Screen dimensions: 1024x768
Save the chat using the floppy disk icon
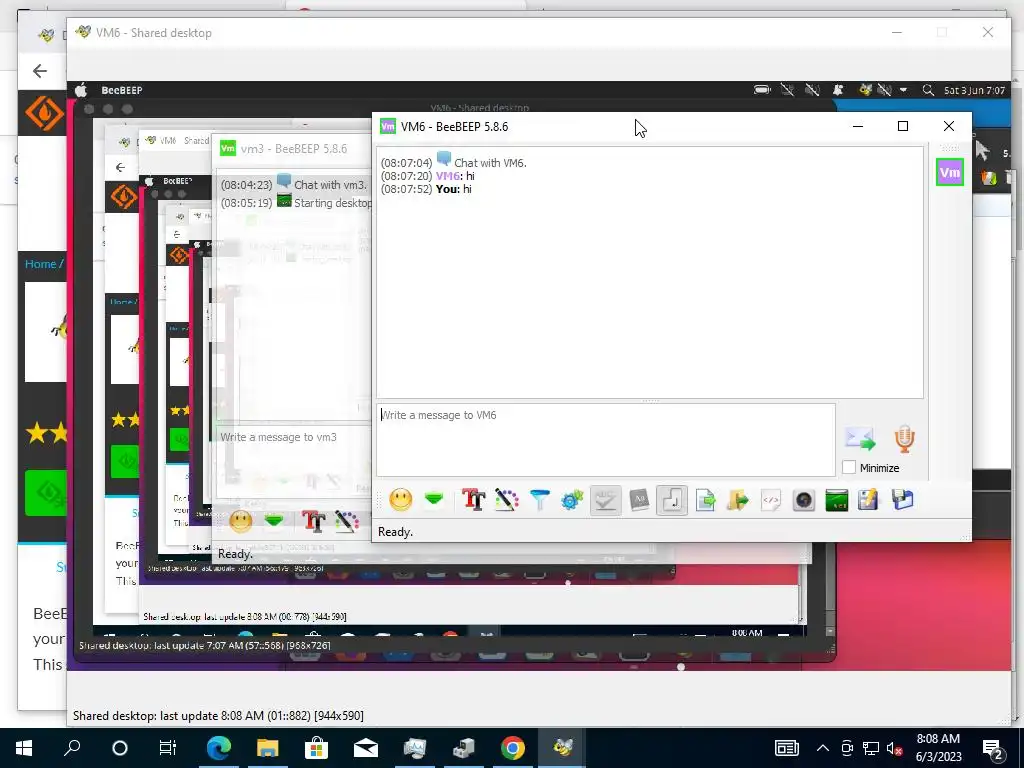(x=903, y=500)
